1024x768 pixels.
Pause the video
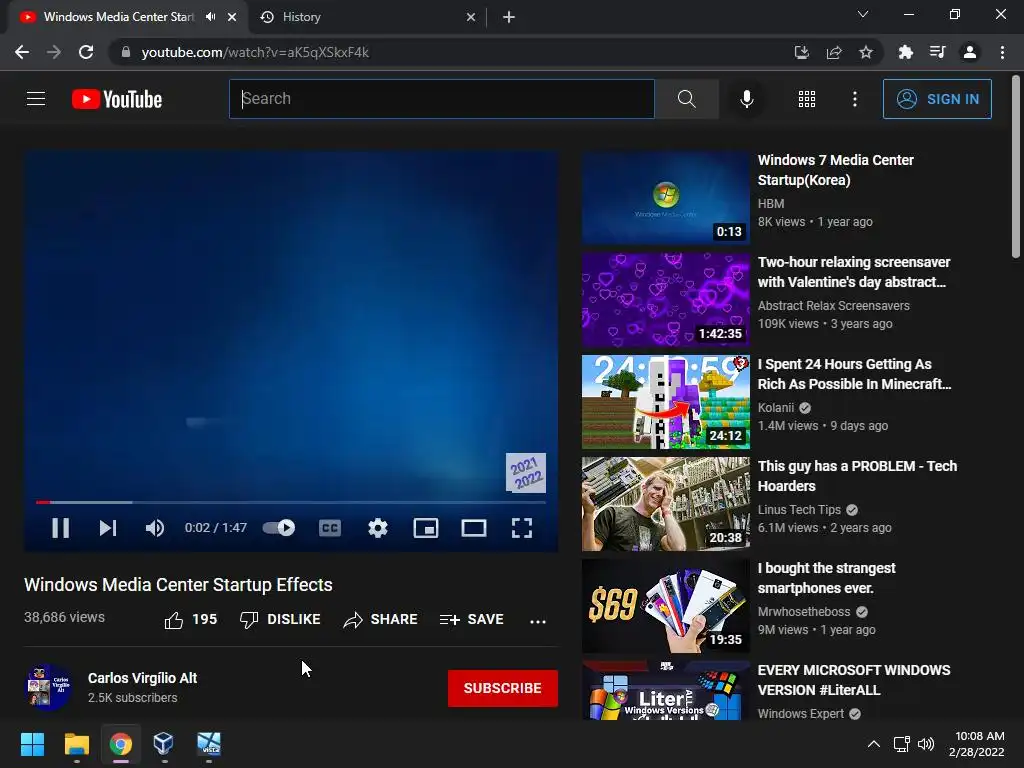(61, 528)
